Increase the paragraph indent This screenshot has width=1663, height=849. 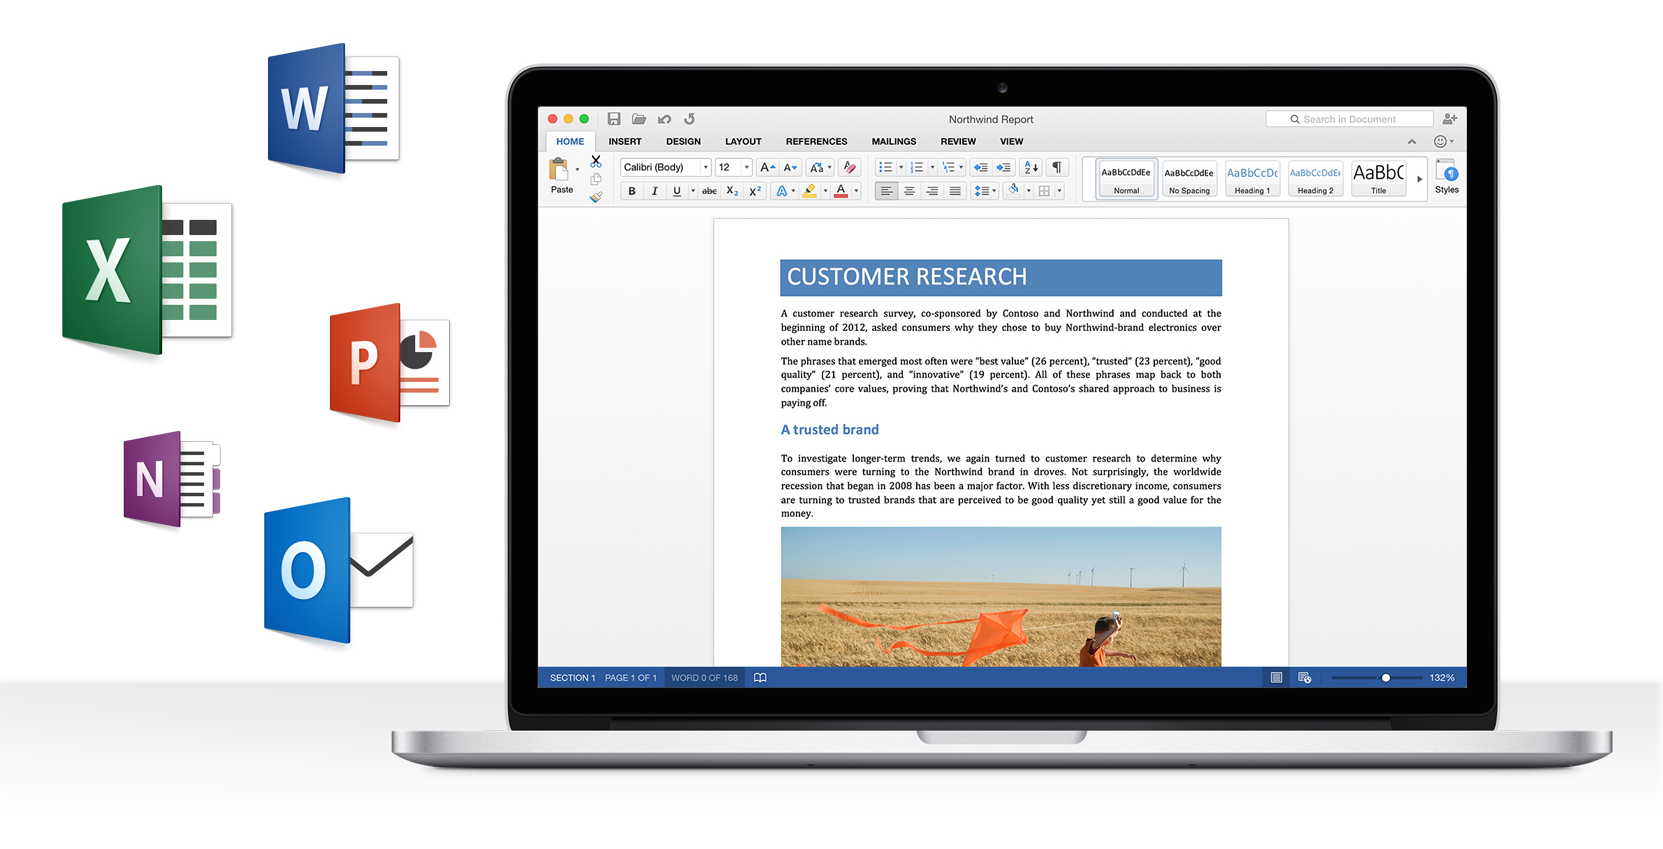pyautogui.click(x=1003, y=168)
